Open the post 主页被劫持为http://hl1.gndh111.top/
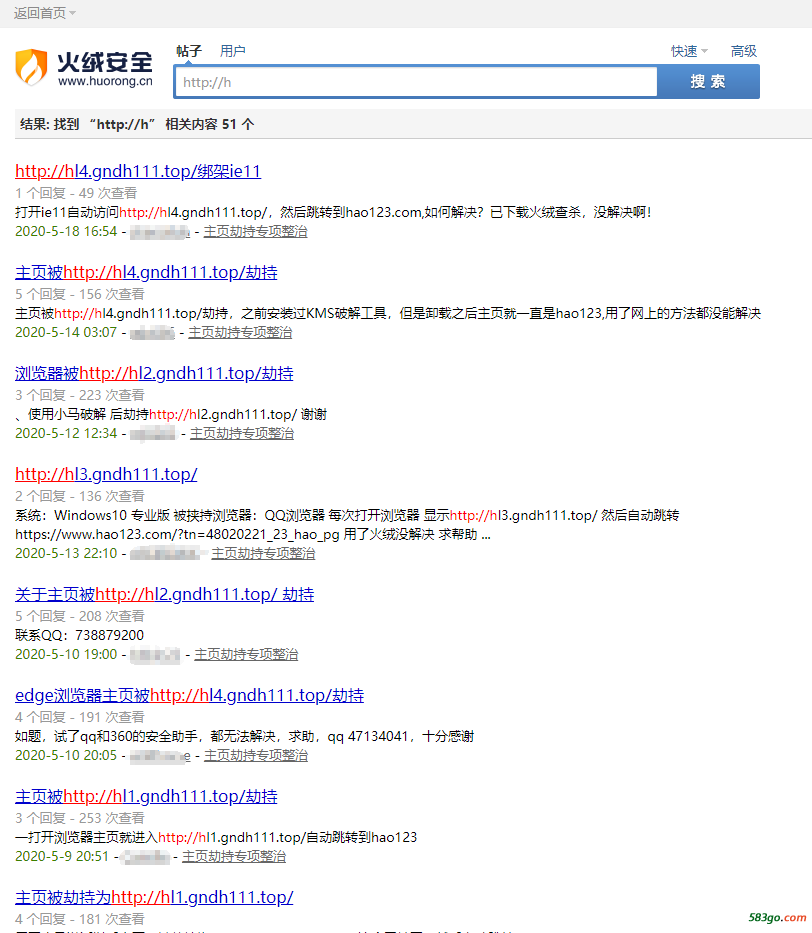812x933 pixels. pos(154,897)
